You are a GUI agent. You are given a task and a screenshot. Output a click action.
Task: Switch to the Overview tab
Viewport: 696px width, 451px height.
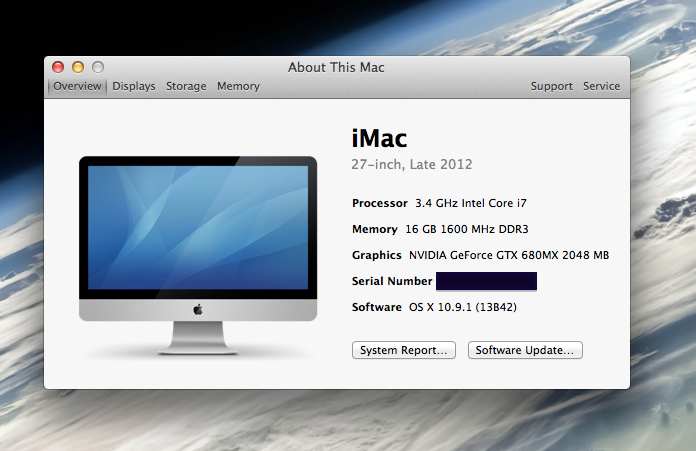77,86
